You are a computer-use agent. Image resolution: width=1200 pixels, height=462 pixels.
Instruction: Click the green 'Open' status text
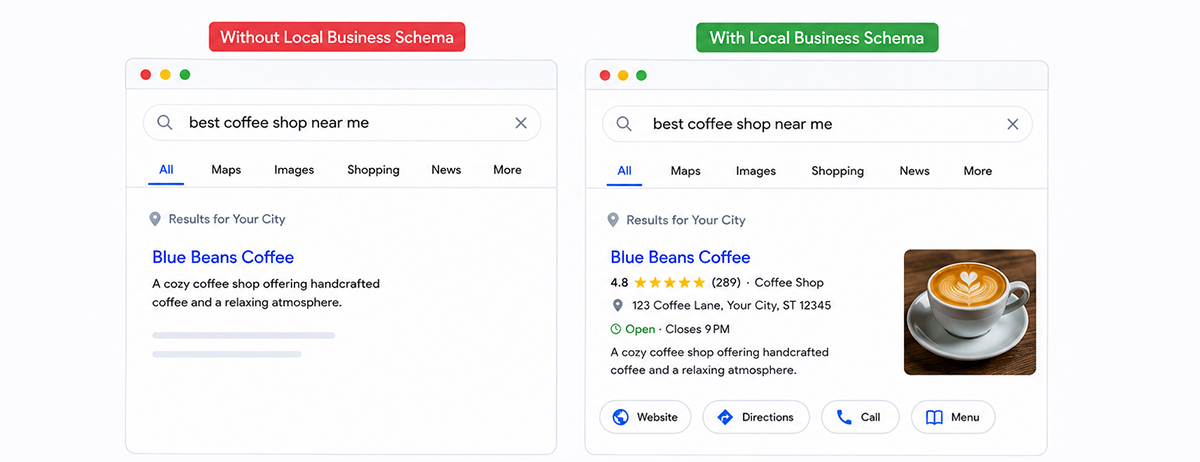point(640,329)
